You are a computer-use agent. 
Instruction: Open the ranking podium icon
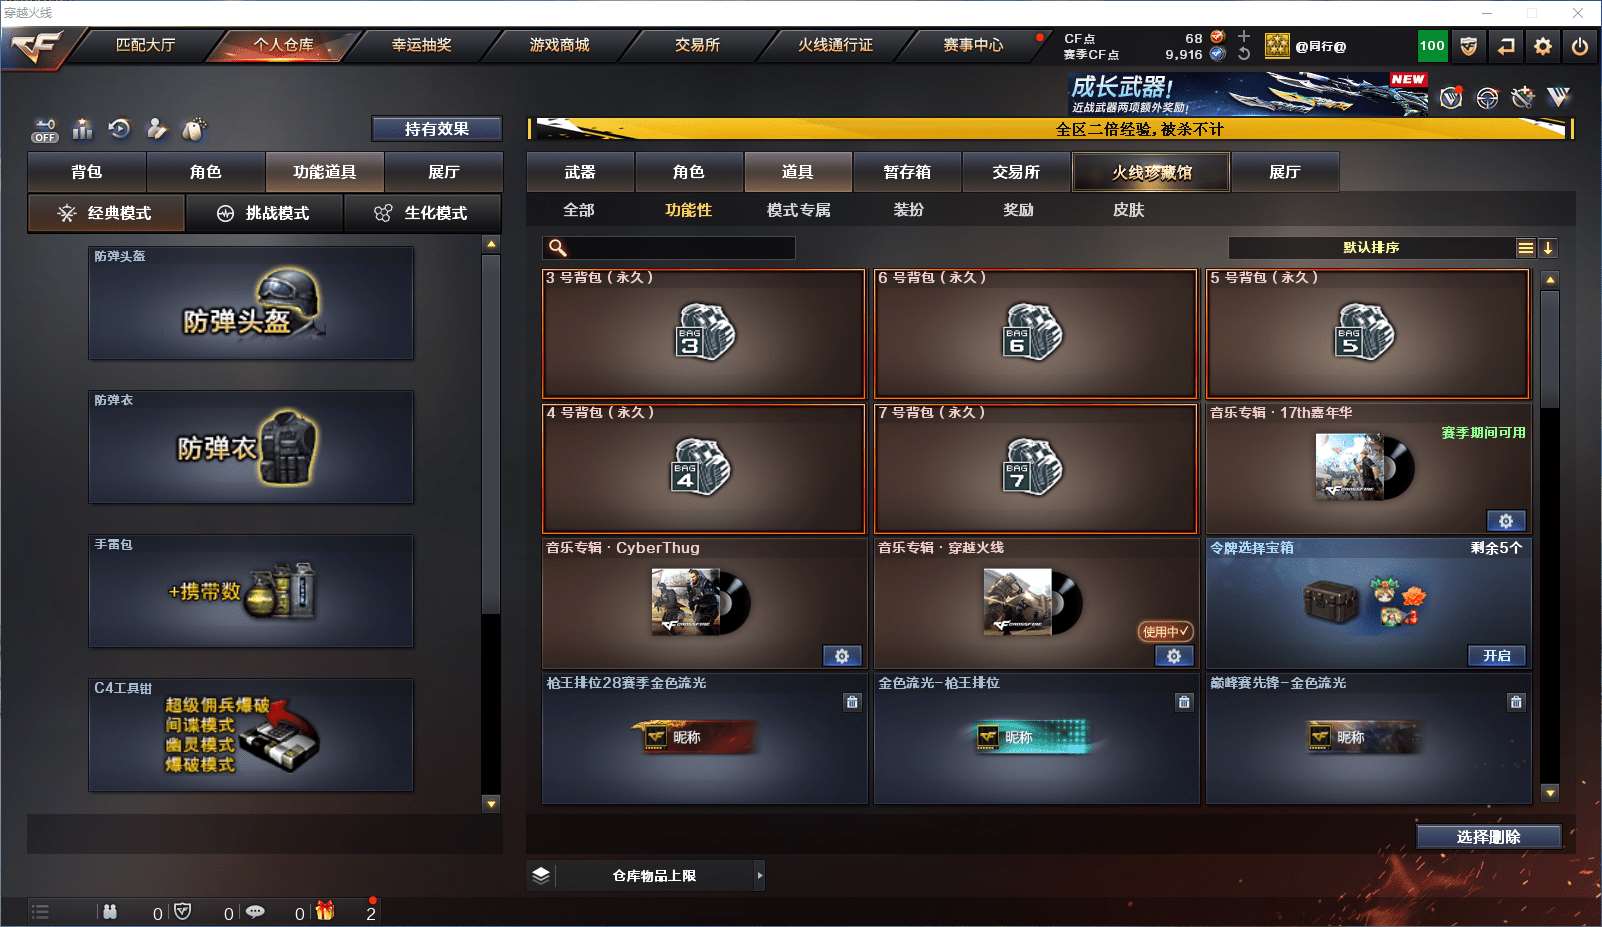click(x=83, y=129)
